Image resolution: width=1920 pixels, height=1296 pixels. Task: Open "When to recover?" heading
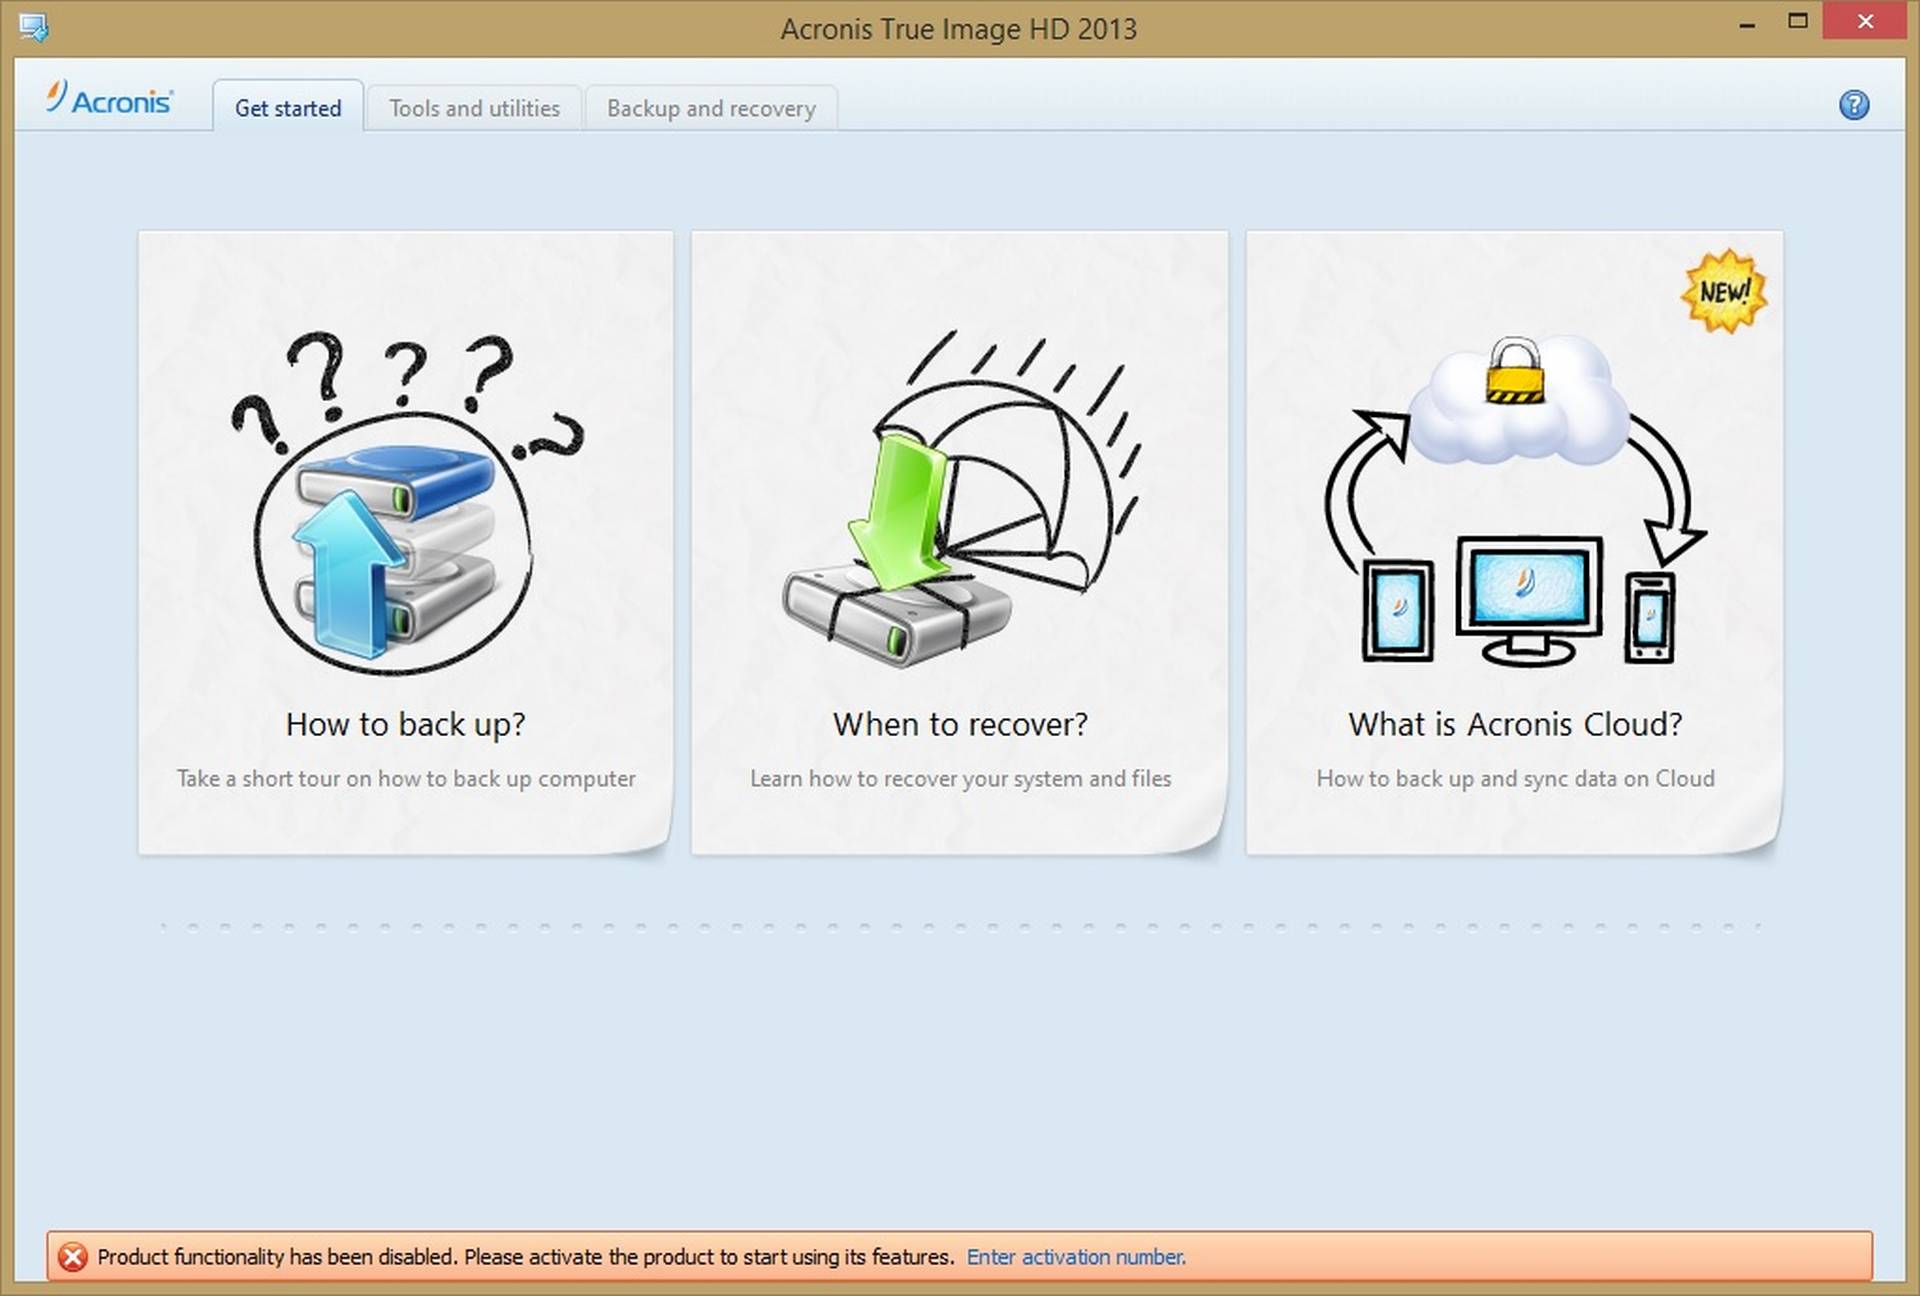pyautogui.click(x=960, y=724)
